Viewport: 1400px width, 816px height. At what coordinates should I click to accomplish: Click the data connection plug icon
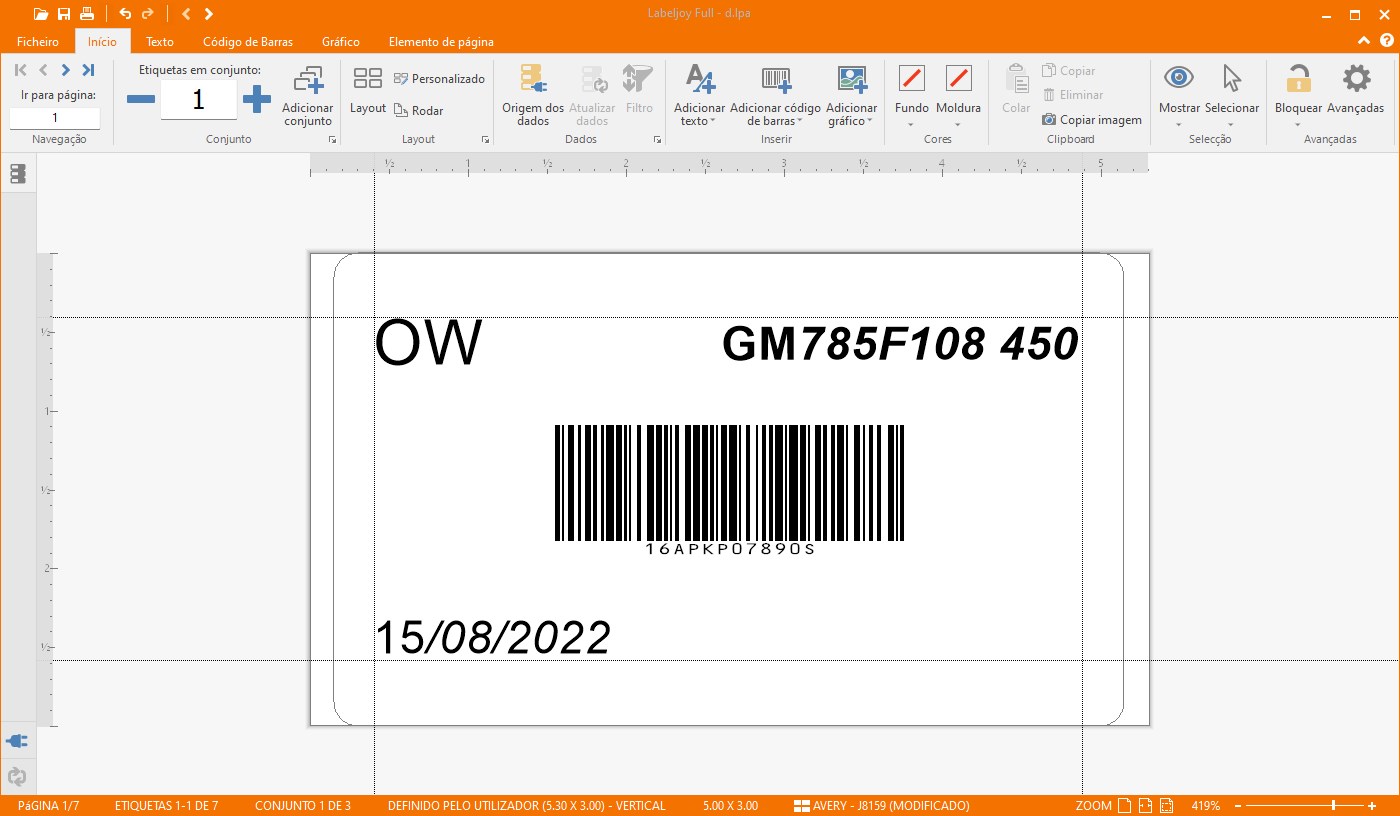tap(17, 741)
